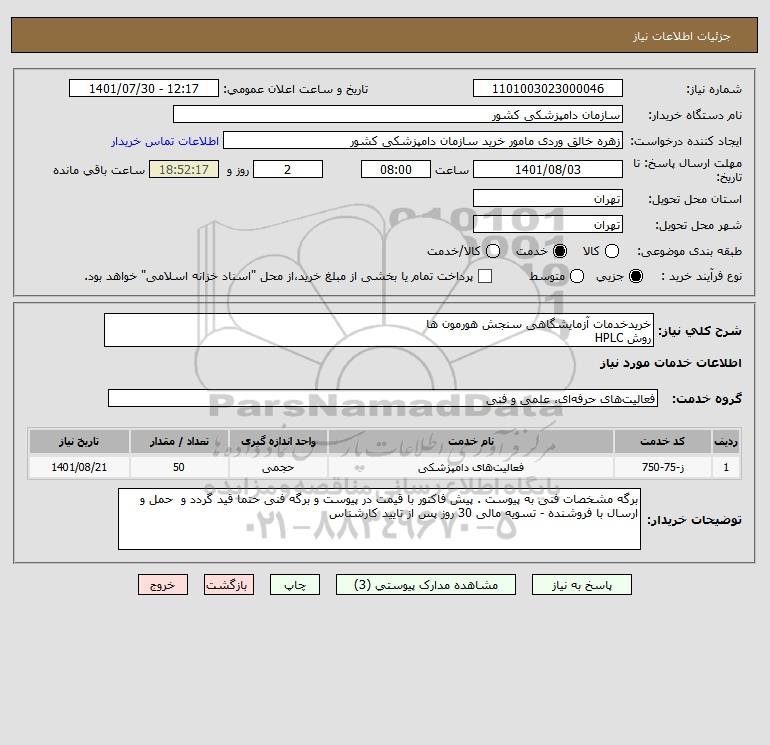Choose the جزیی purchase type radio
This screenshot has height=745, width=770.
[x=635, y=276]
